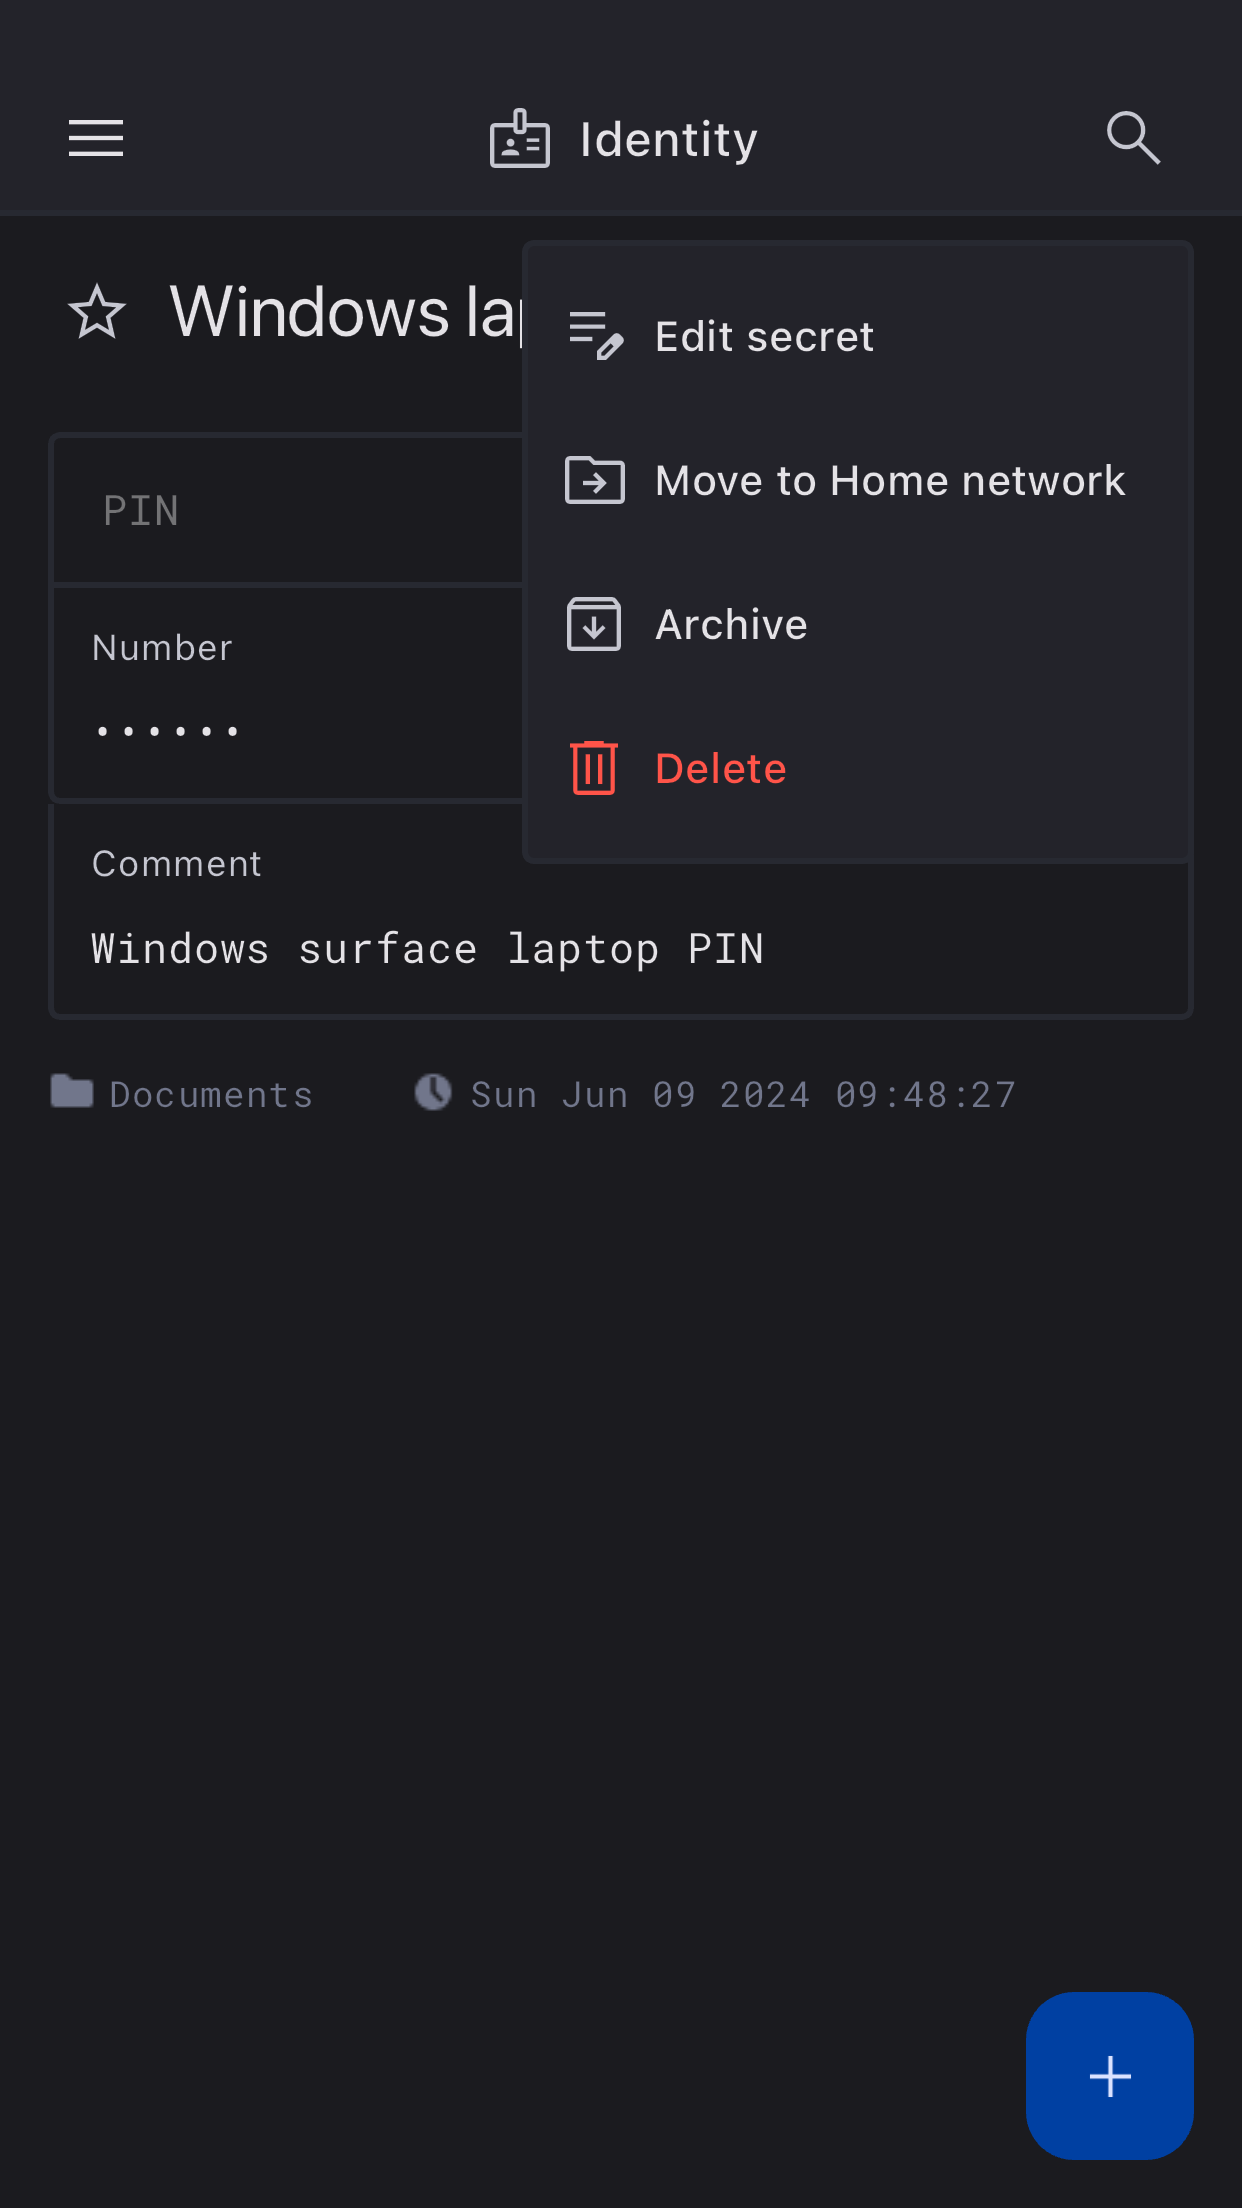Choose Move to Home network
Screen dimensions: 1242x2208
(x=889, y=480)
